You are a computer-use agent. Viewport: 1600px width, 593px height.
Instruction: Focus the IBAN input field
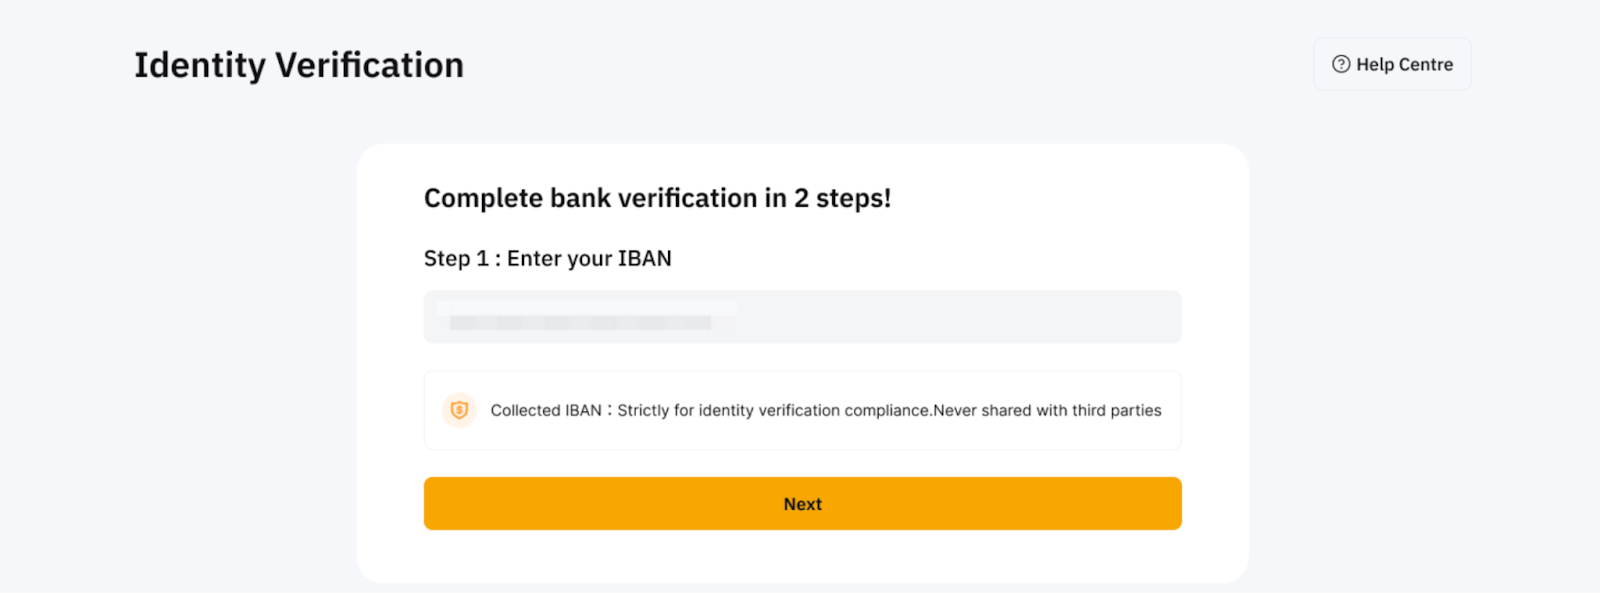click(x=802, y=317)
